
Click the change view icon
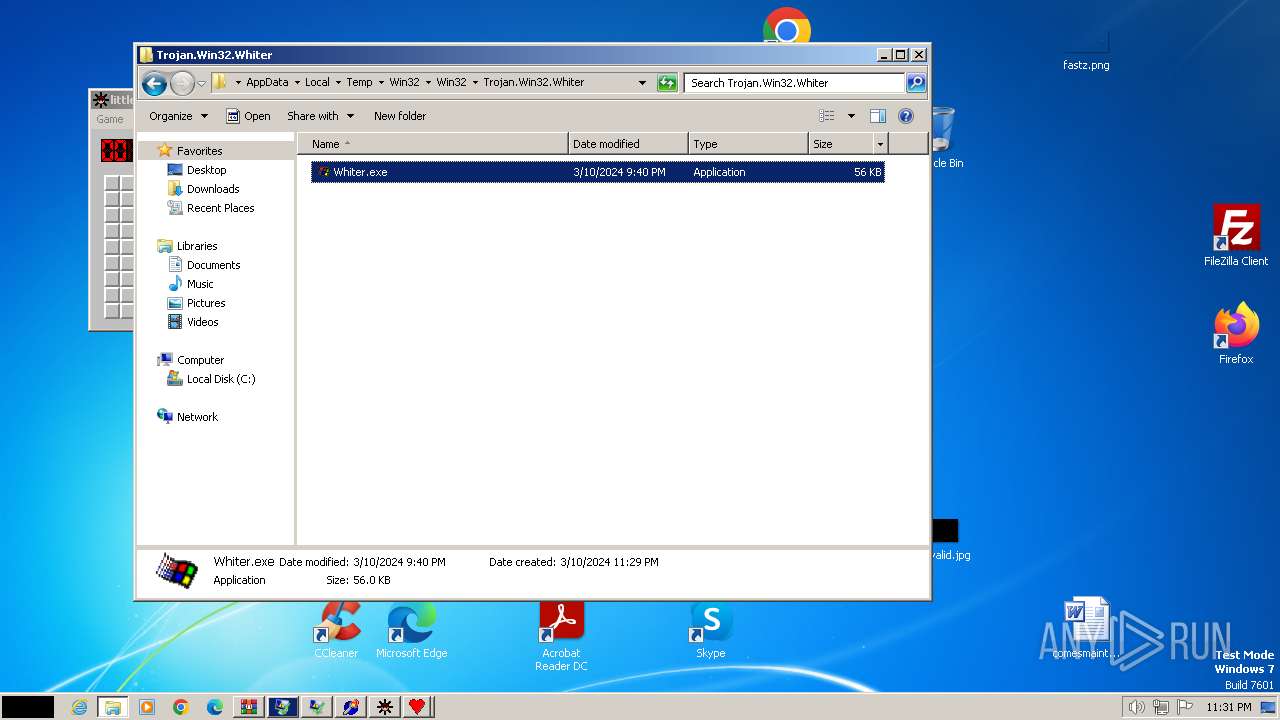pyautogui.click(x=827, y=116)
